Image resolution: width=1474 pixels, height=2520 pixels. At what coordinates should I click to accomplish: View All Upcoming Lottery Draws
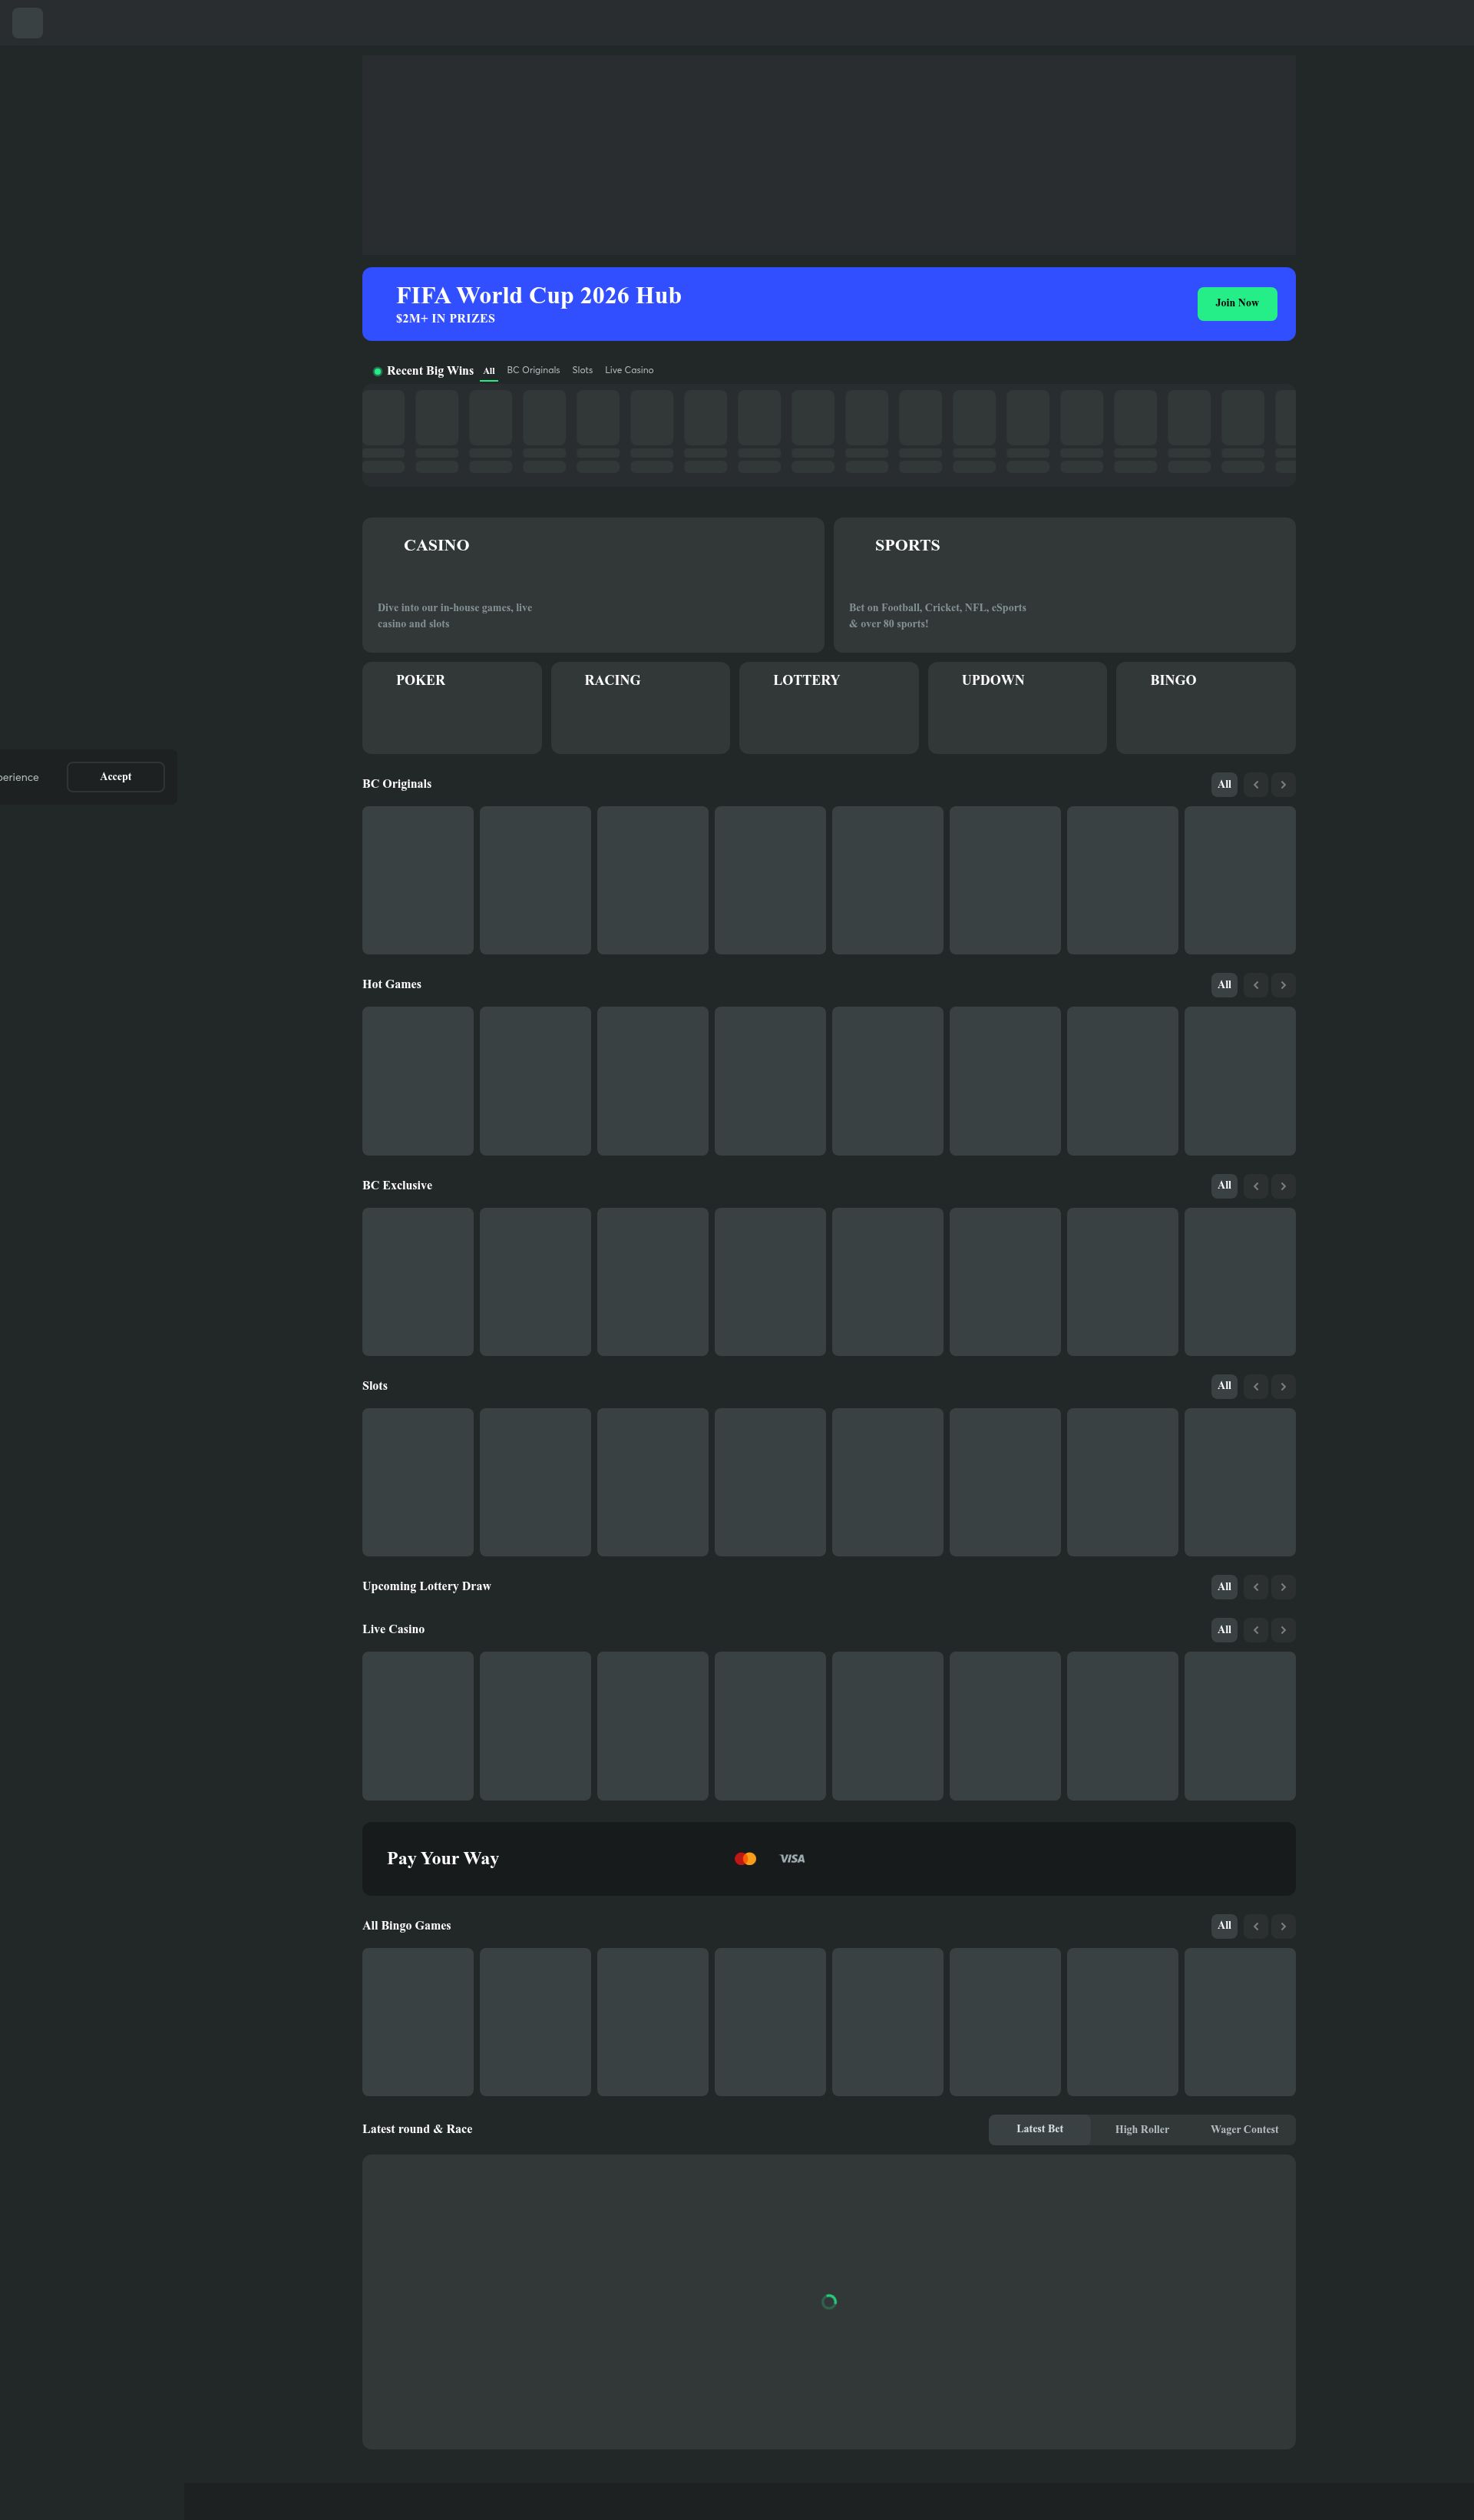(x=1224, y=1587)
